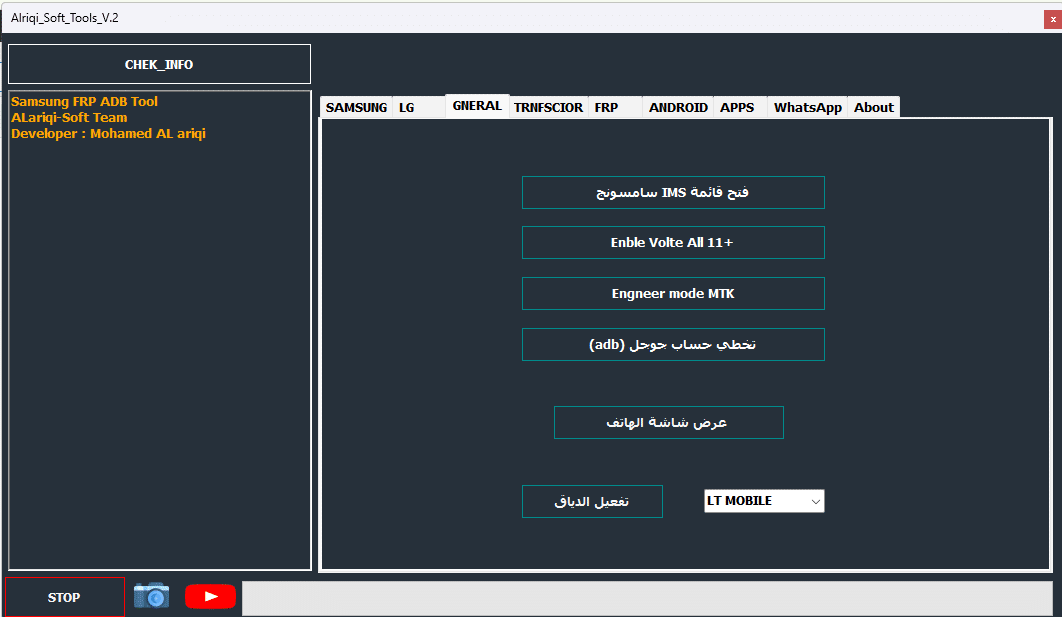Switch to the LG tab
The height and width of the screenshot is (617, 1062).
tap(406, 106)
